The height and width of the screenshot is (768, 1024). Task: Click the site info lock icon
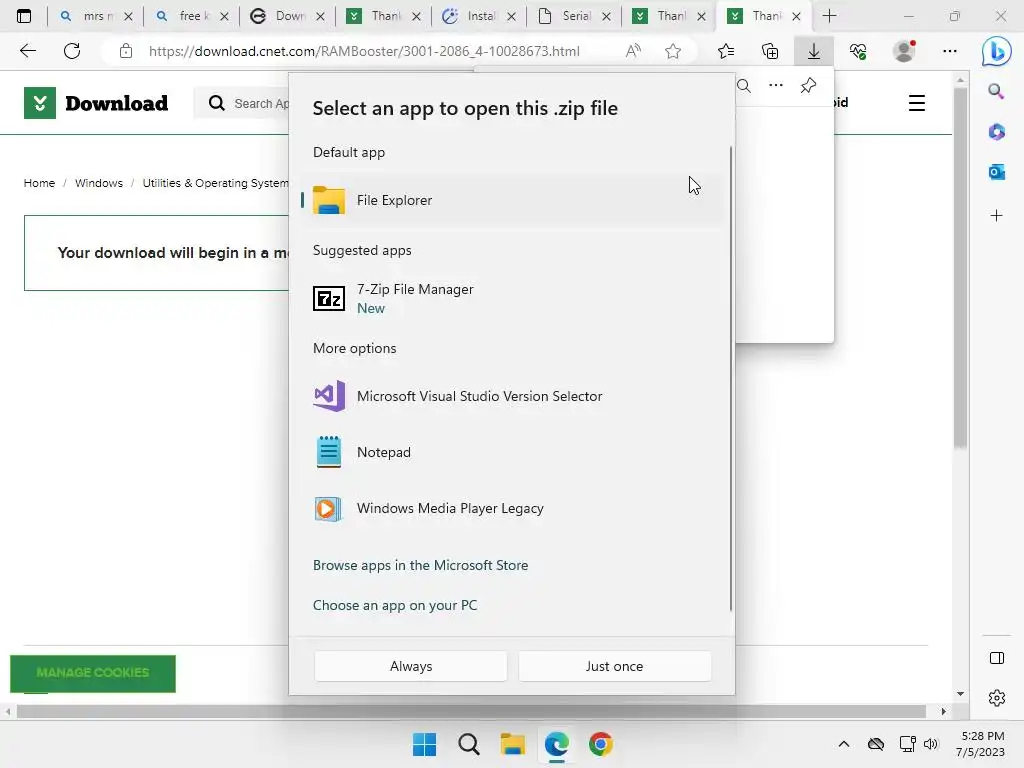[x=126, y=51]
